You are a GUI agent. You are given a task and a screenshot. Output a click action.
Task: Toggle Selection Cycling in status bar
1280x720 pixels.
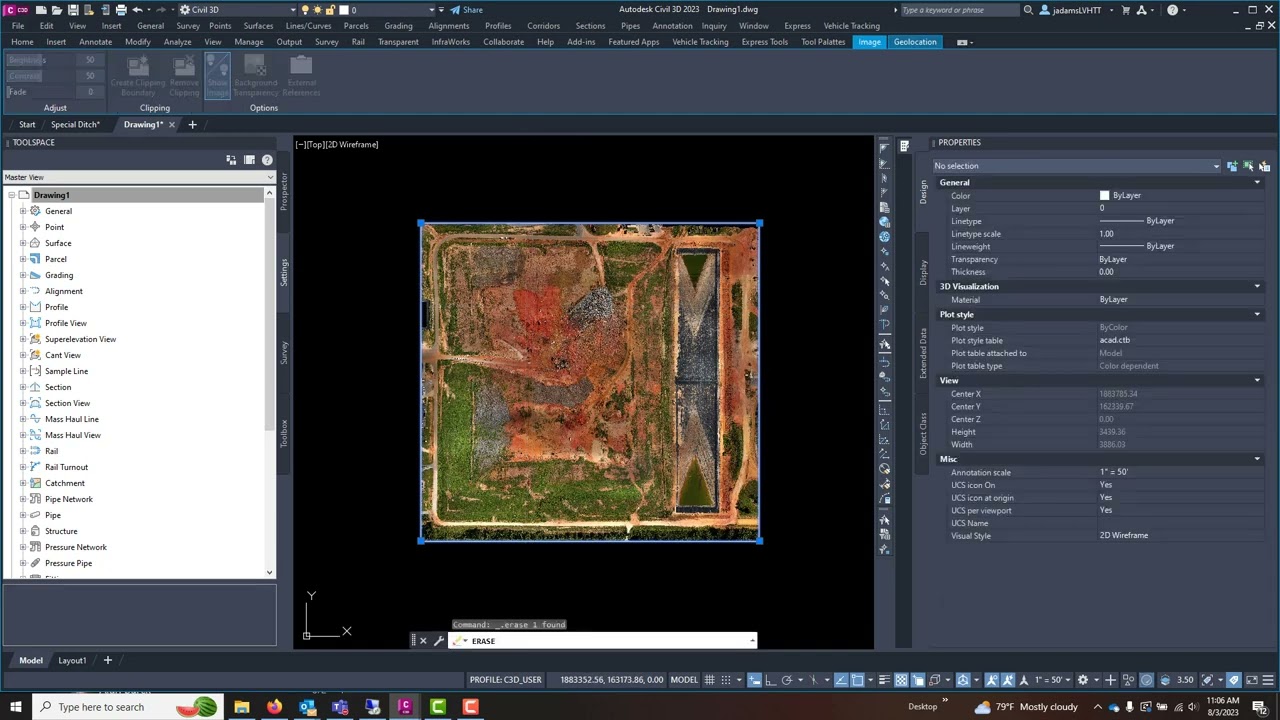[x=918, y=680]
